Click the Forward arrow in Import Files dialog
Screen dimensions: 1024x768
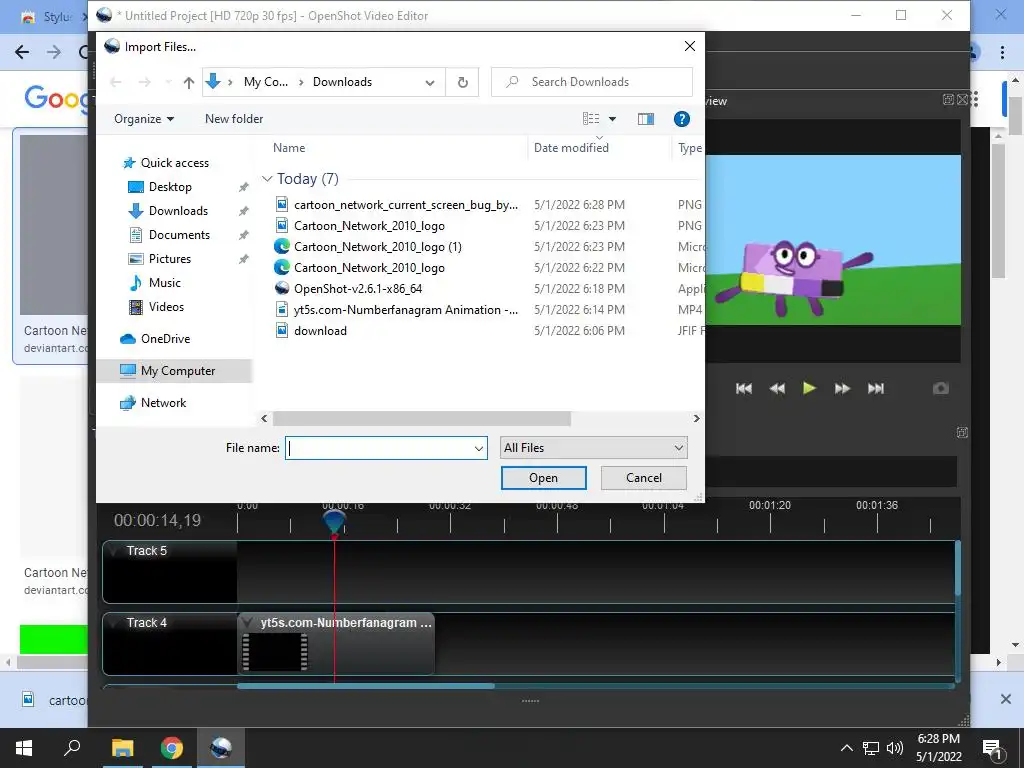(x=144, y=82)
